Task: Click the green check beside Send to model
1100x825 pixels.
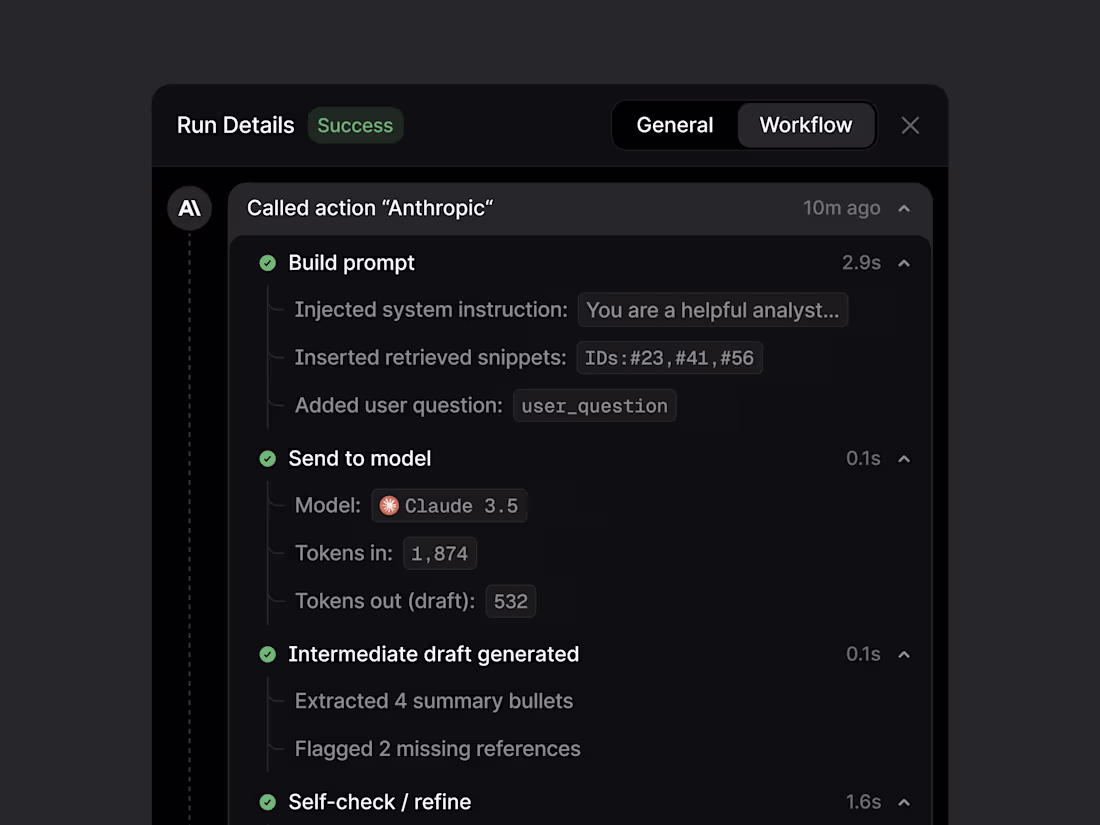Action: tap(267, 459)
